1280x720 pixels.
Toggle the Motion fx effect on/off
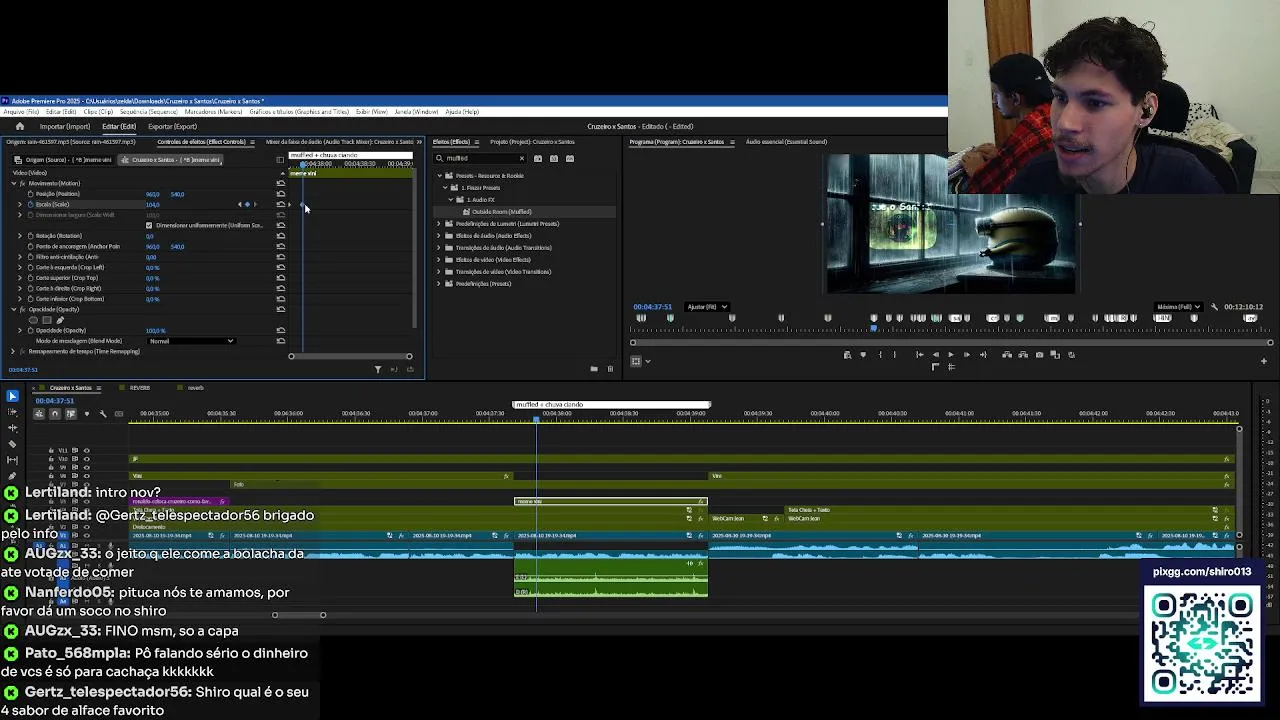[23, 183]
